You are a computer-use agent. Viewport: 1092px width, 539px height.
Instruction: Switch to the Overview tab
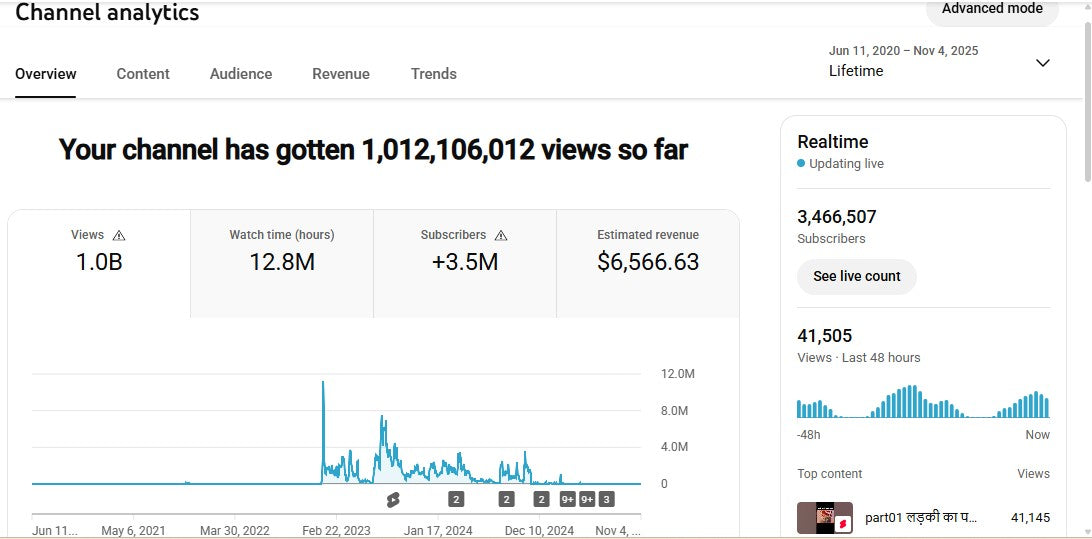tap(46, 74)
